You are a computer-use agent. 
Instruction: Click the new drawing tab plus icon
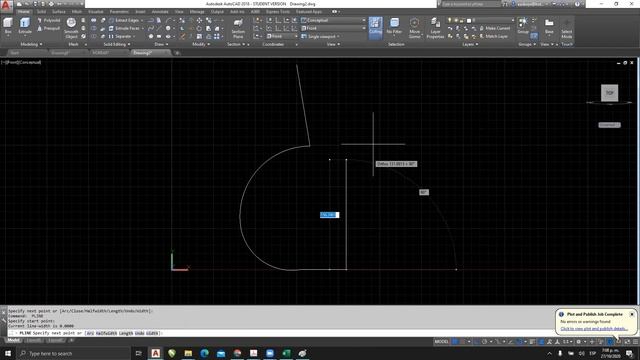click(x=177, y=53)
